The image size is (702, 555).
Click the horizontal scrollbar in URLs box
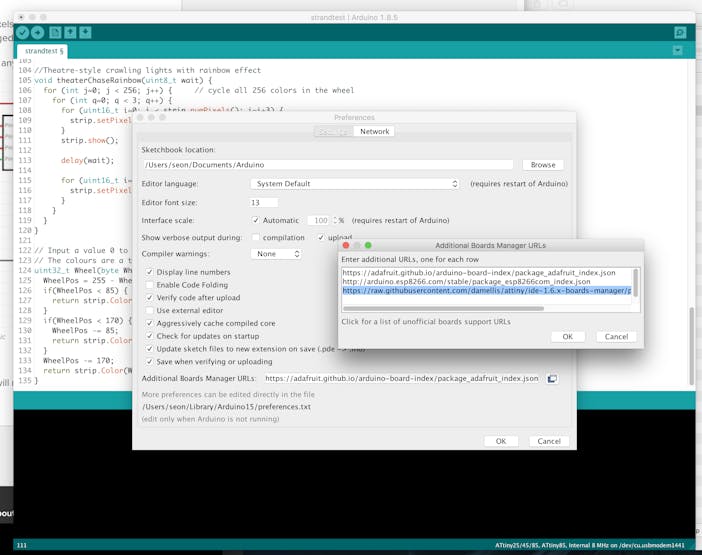(443, 308)
